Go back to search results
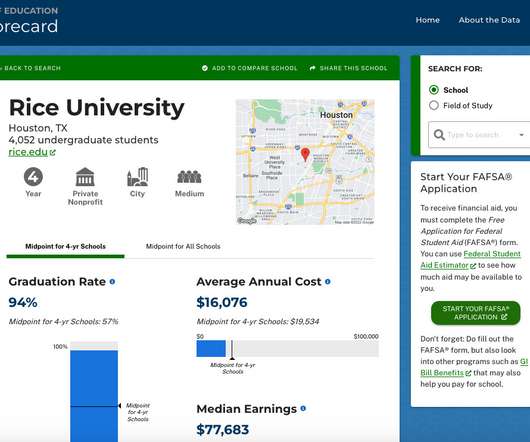This screenshot has height=442, width=530. [30, 68]
